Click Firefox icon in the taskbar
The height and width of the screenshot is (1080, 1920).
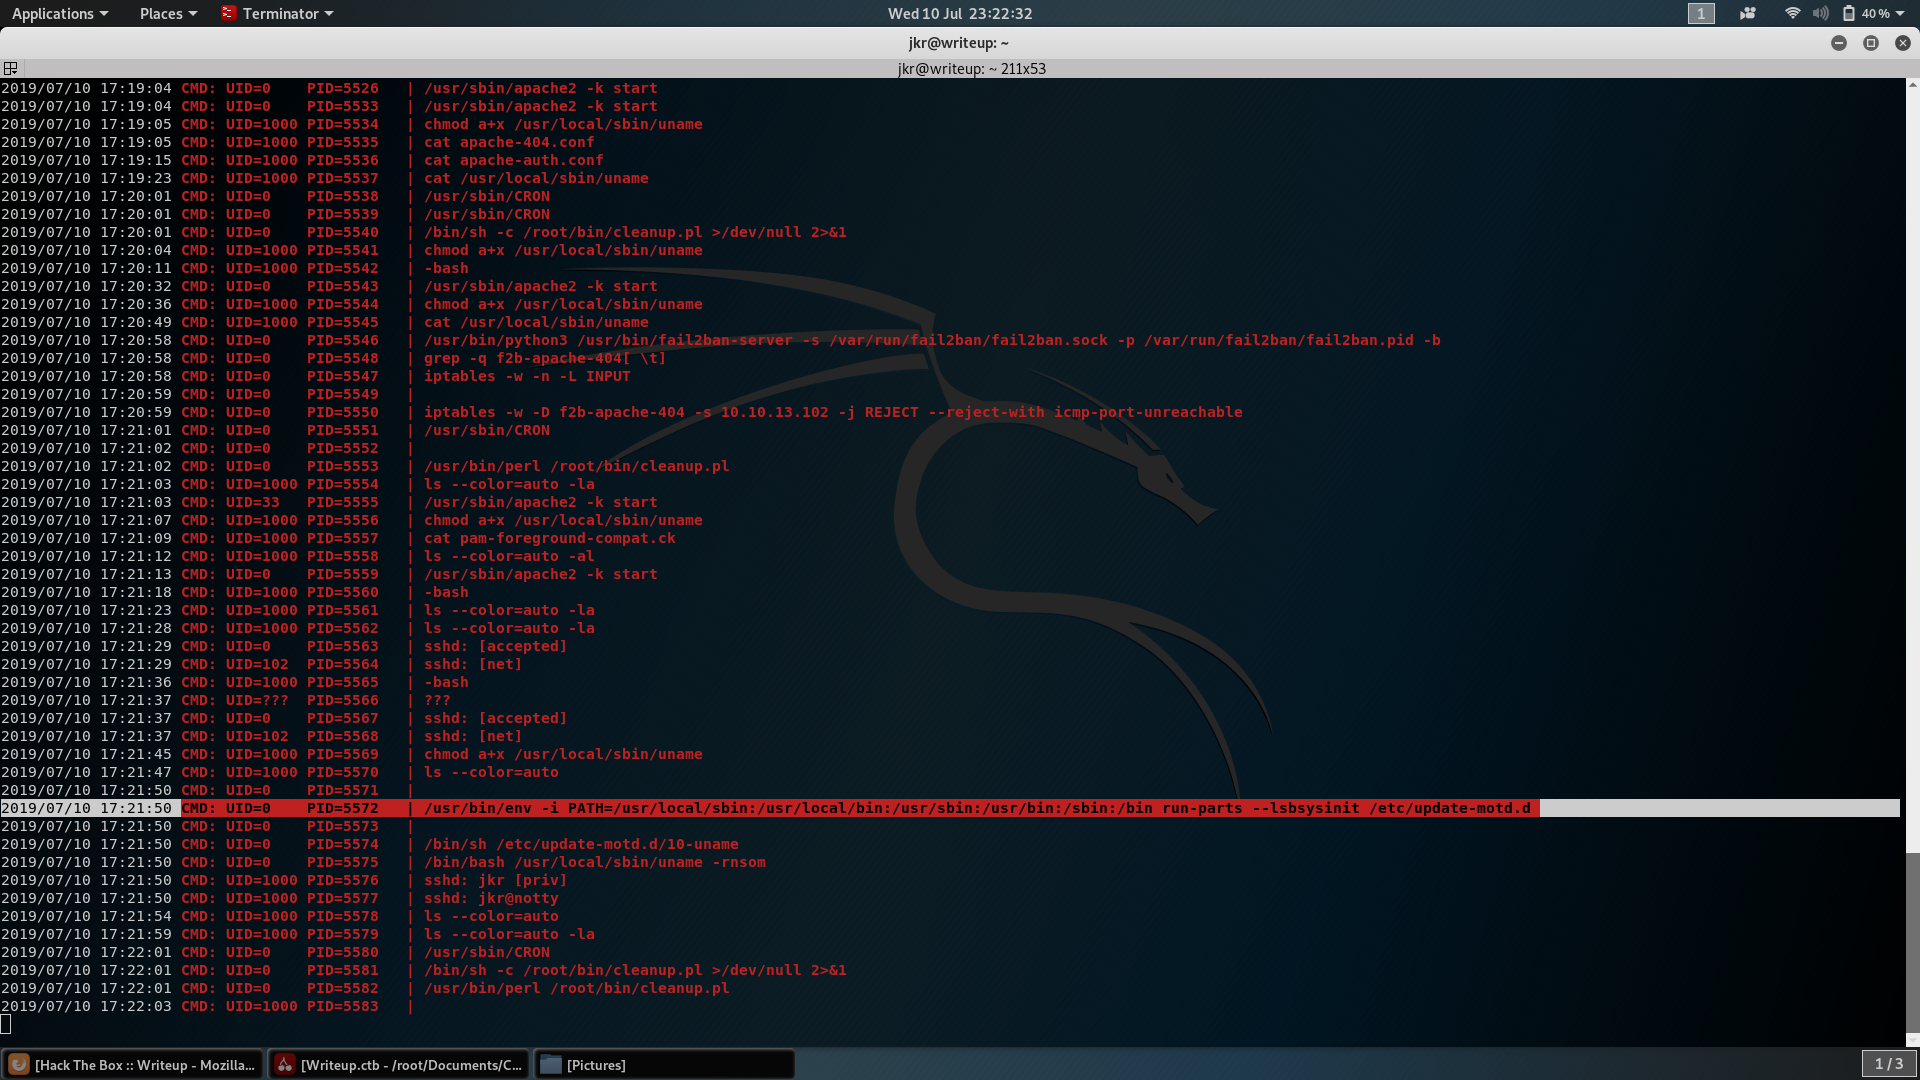18,1064
